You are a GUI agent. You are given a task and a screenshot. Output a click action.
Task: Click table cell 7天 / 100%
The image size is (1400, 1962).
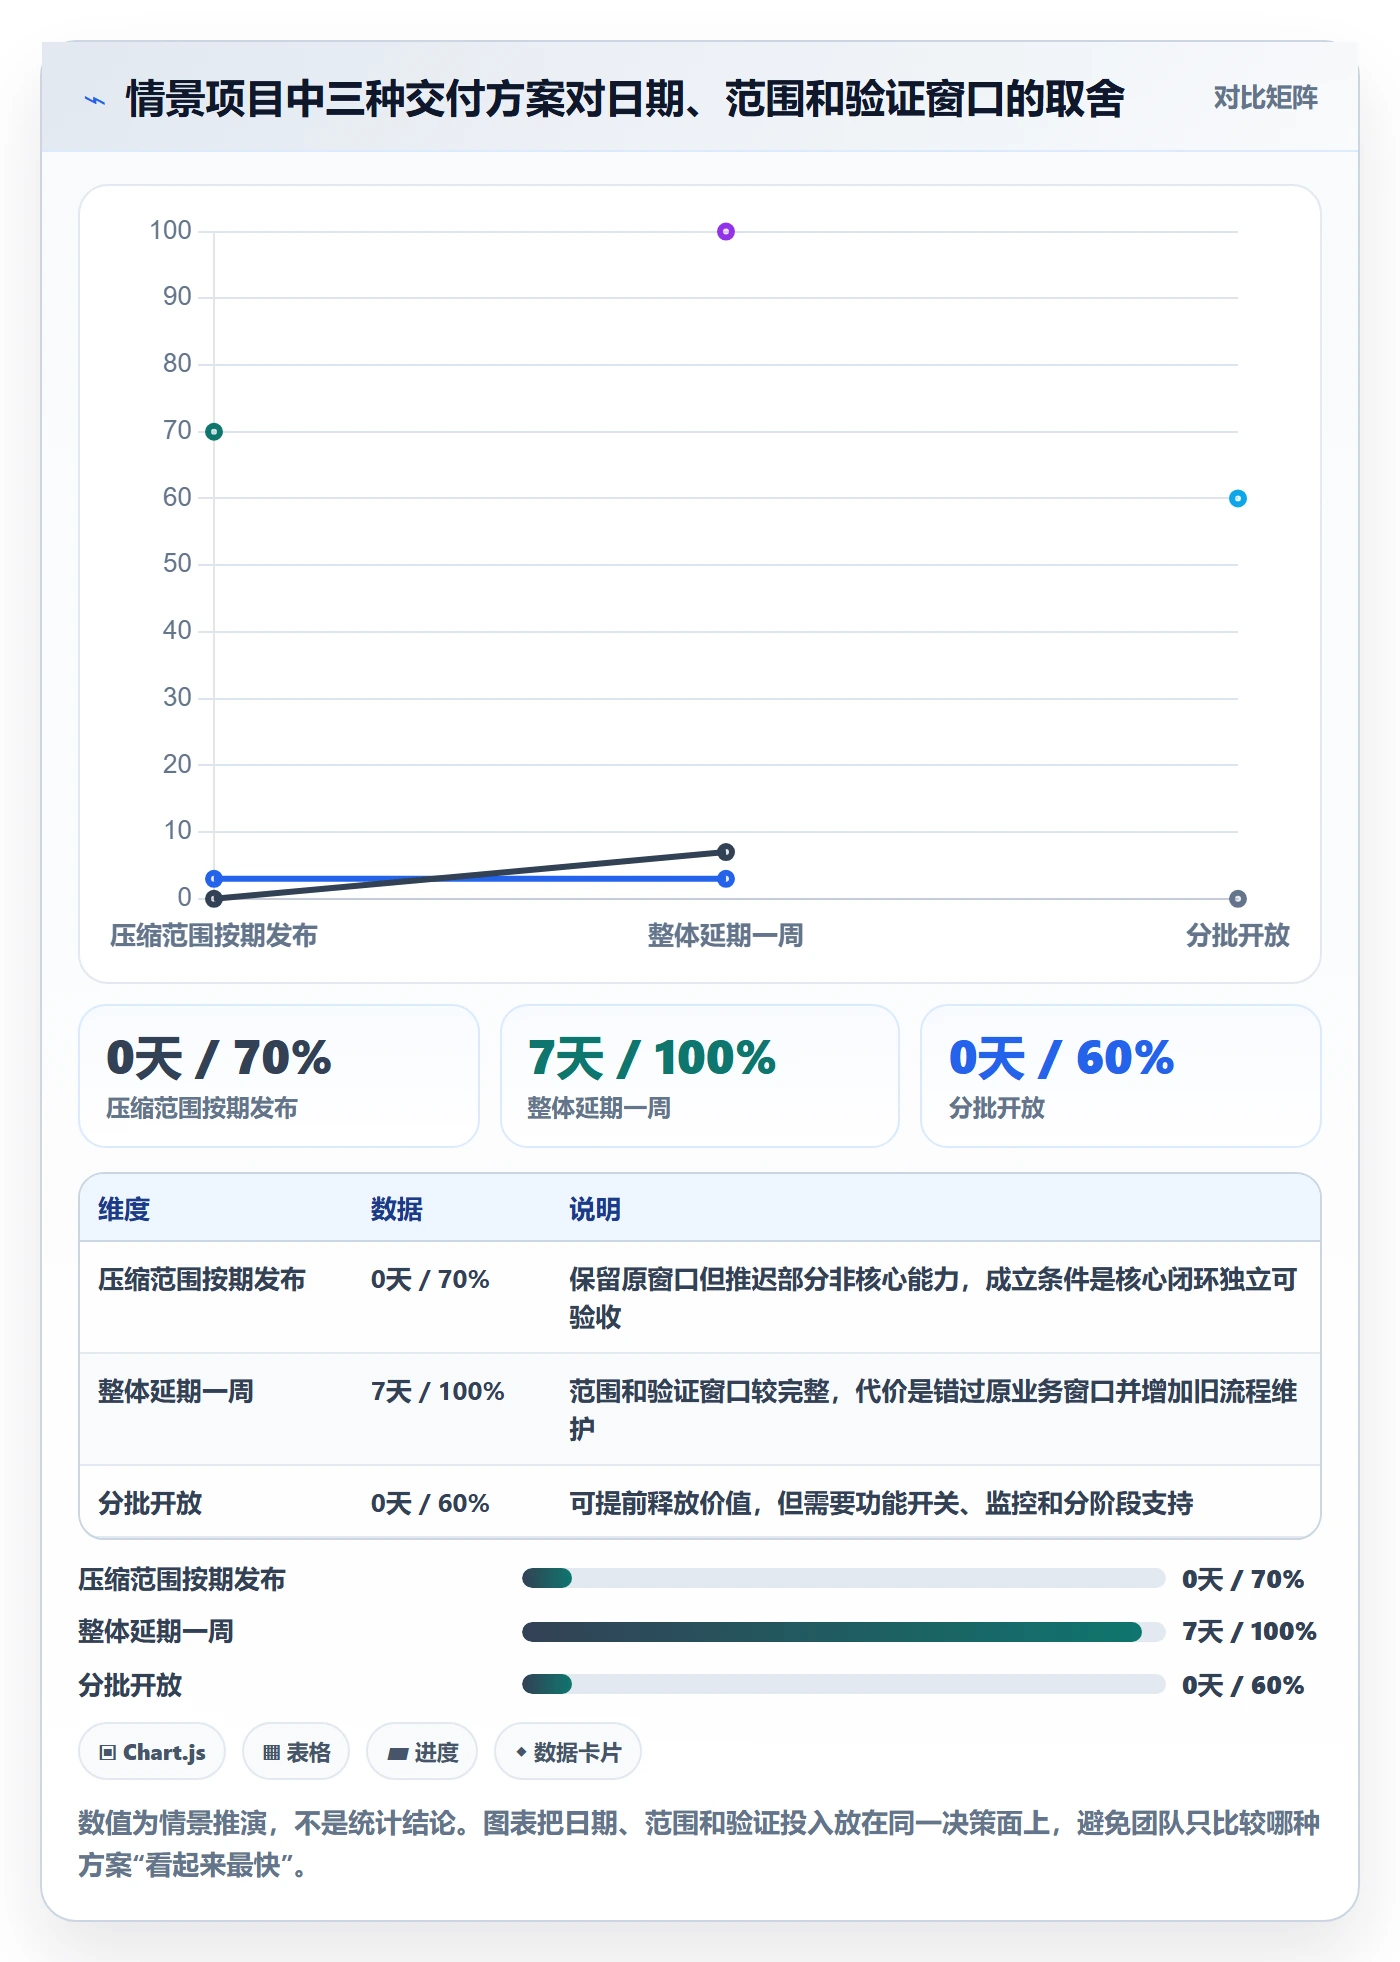click(438, 1391)
